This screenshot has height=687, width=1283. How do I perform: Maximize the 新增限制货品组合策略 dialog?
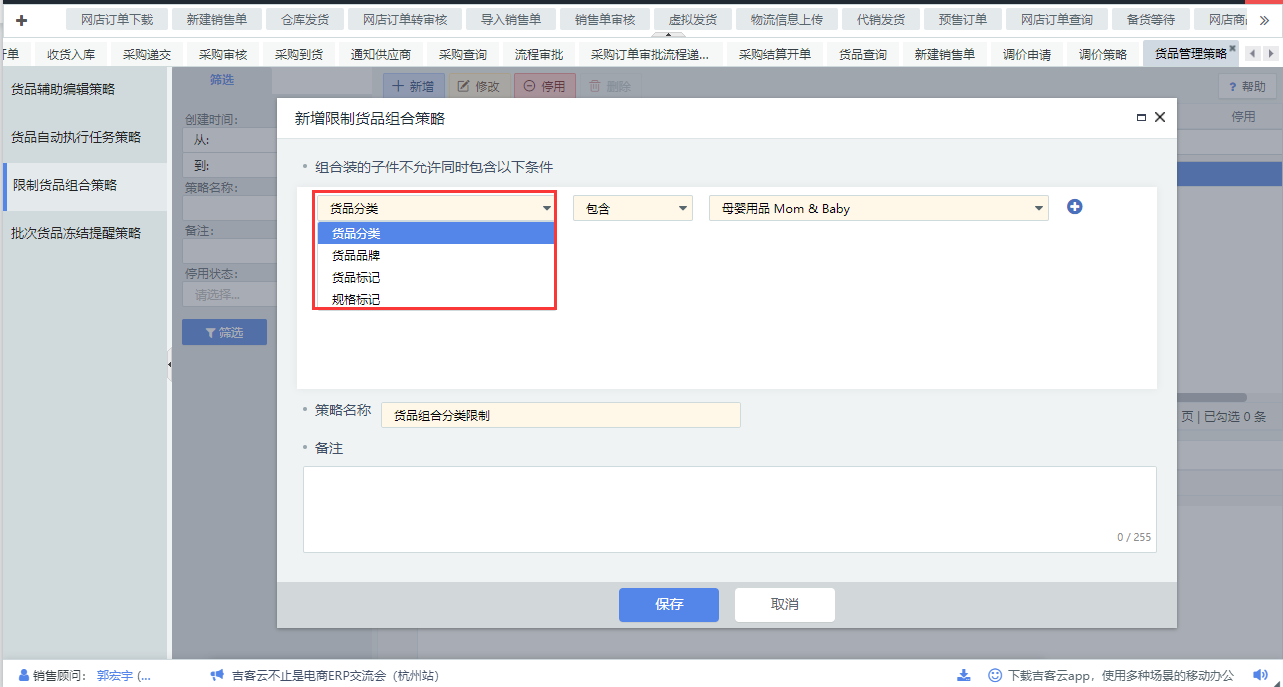(x=1141, y=118)
